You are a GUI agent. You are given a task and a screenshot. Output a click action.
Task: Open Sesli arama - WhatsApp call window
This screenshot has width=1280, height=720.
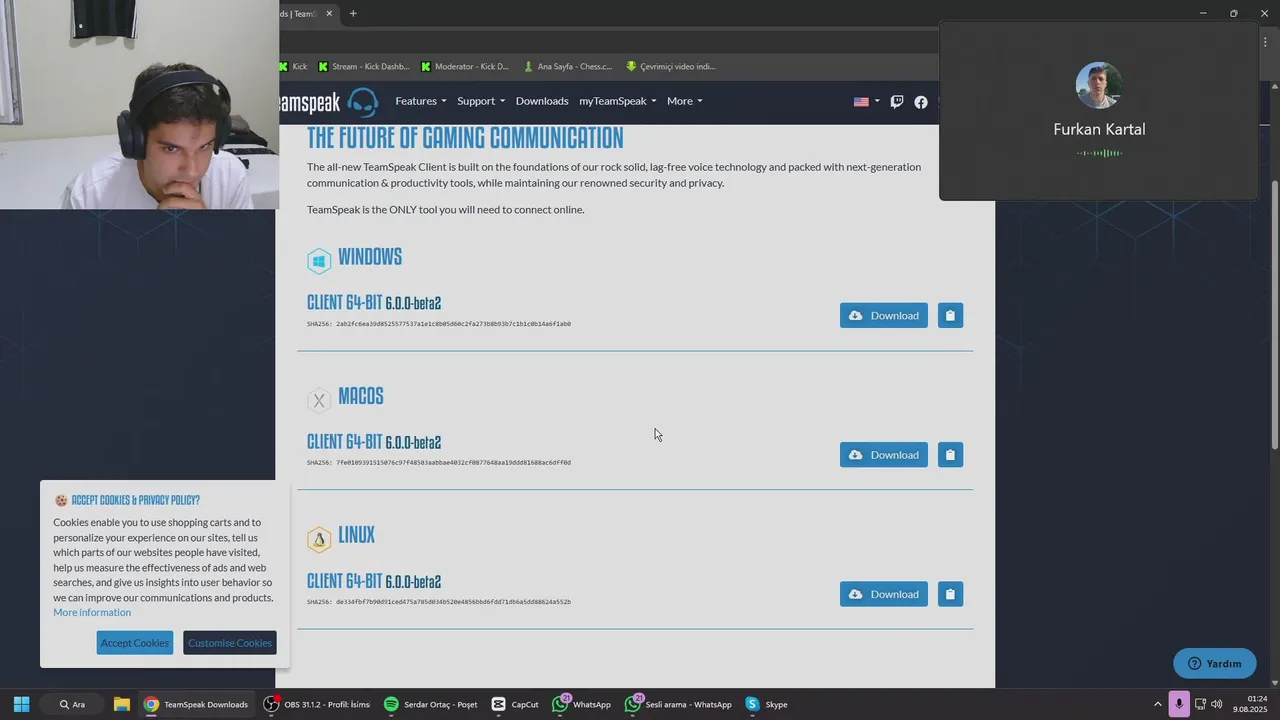678,704
